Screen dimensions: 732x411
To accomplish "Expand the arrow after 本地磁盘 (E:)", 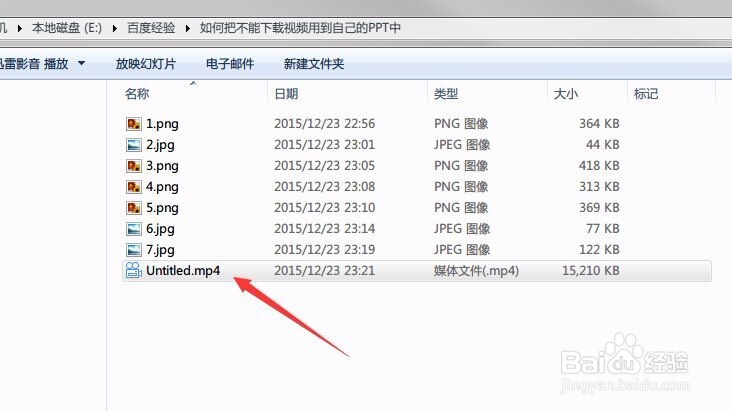I will coord(115,28).
